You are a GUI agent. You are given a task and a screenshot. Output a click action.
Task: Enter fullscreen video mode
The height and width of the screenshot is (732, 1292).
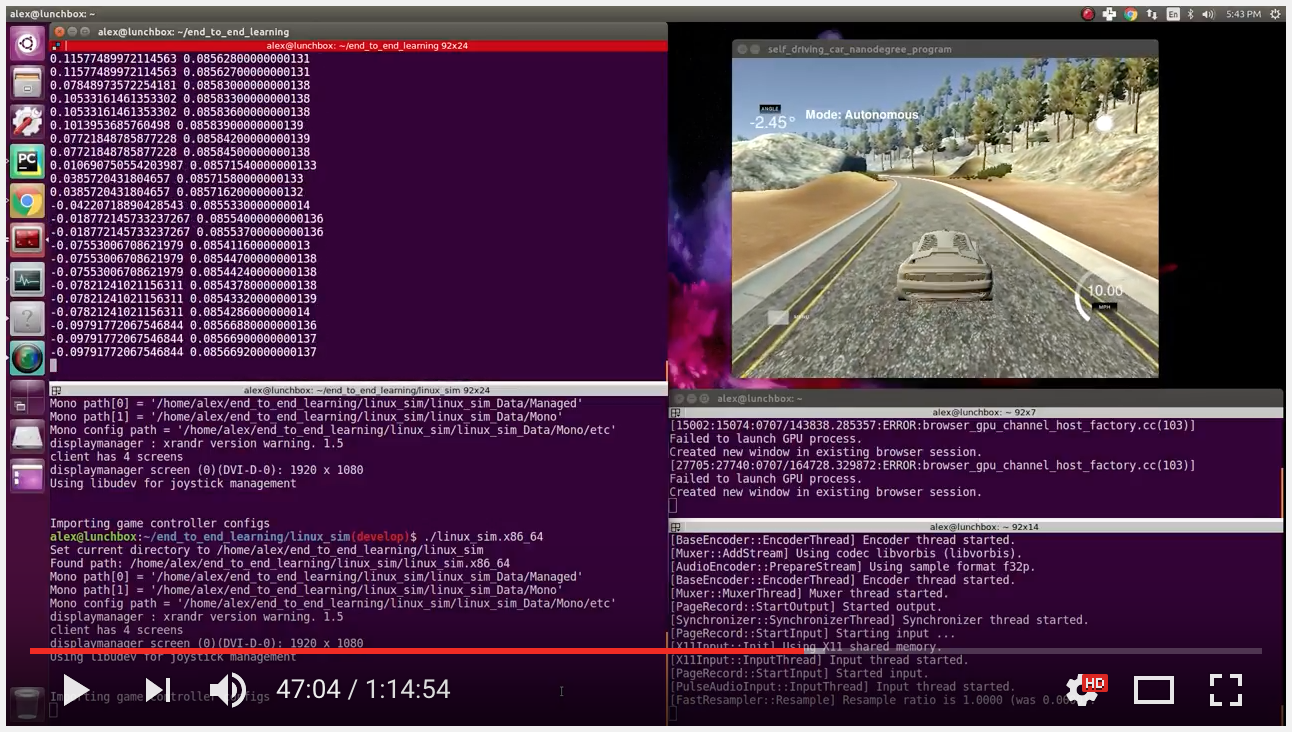pyautogui.click(x=1225, y=689)
